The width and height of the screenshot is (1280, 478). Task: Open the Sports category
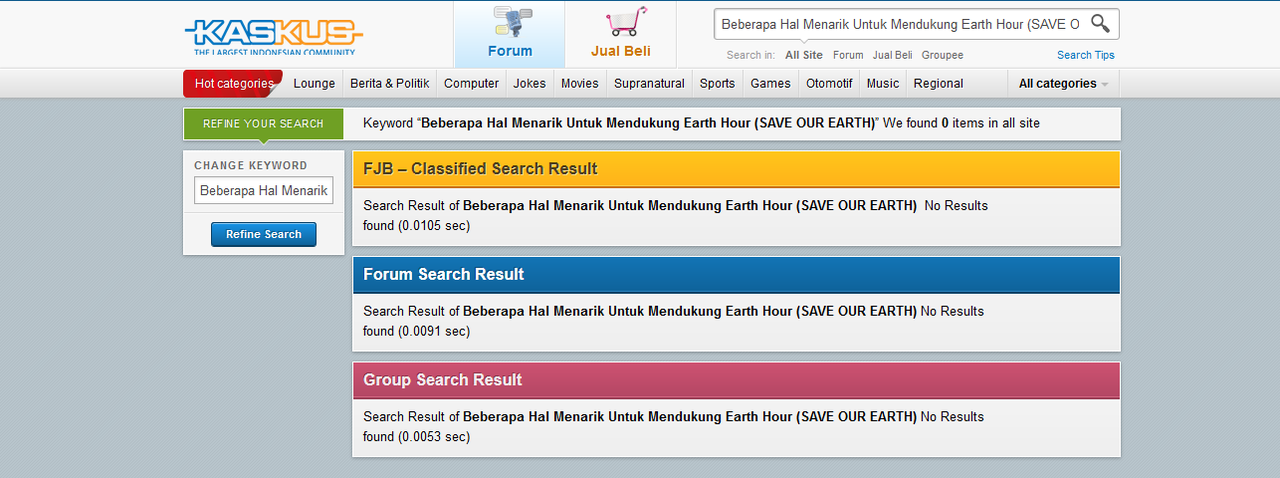(717, 84)
